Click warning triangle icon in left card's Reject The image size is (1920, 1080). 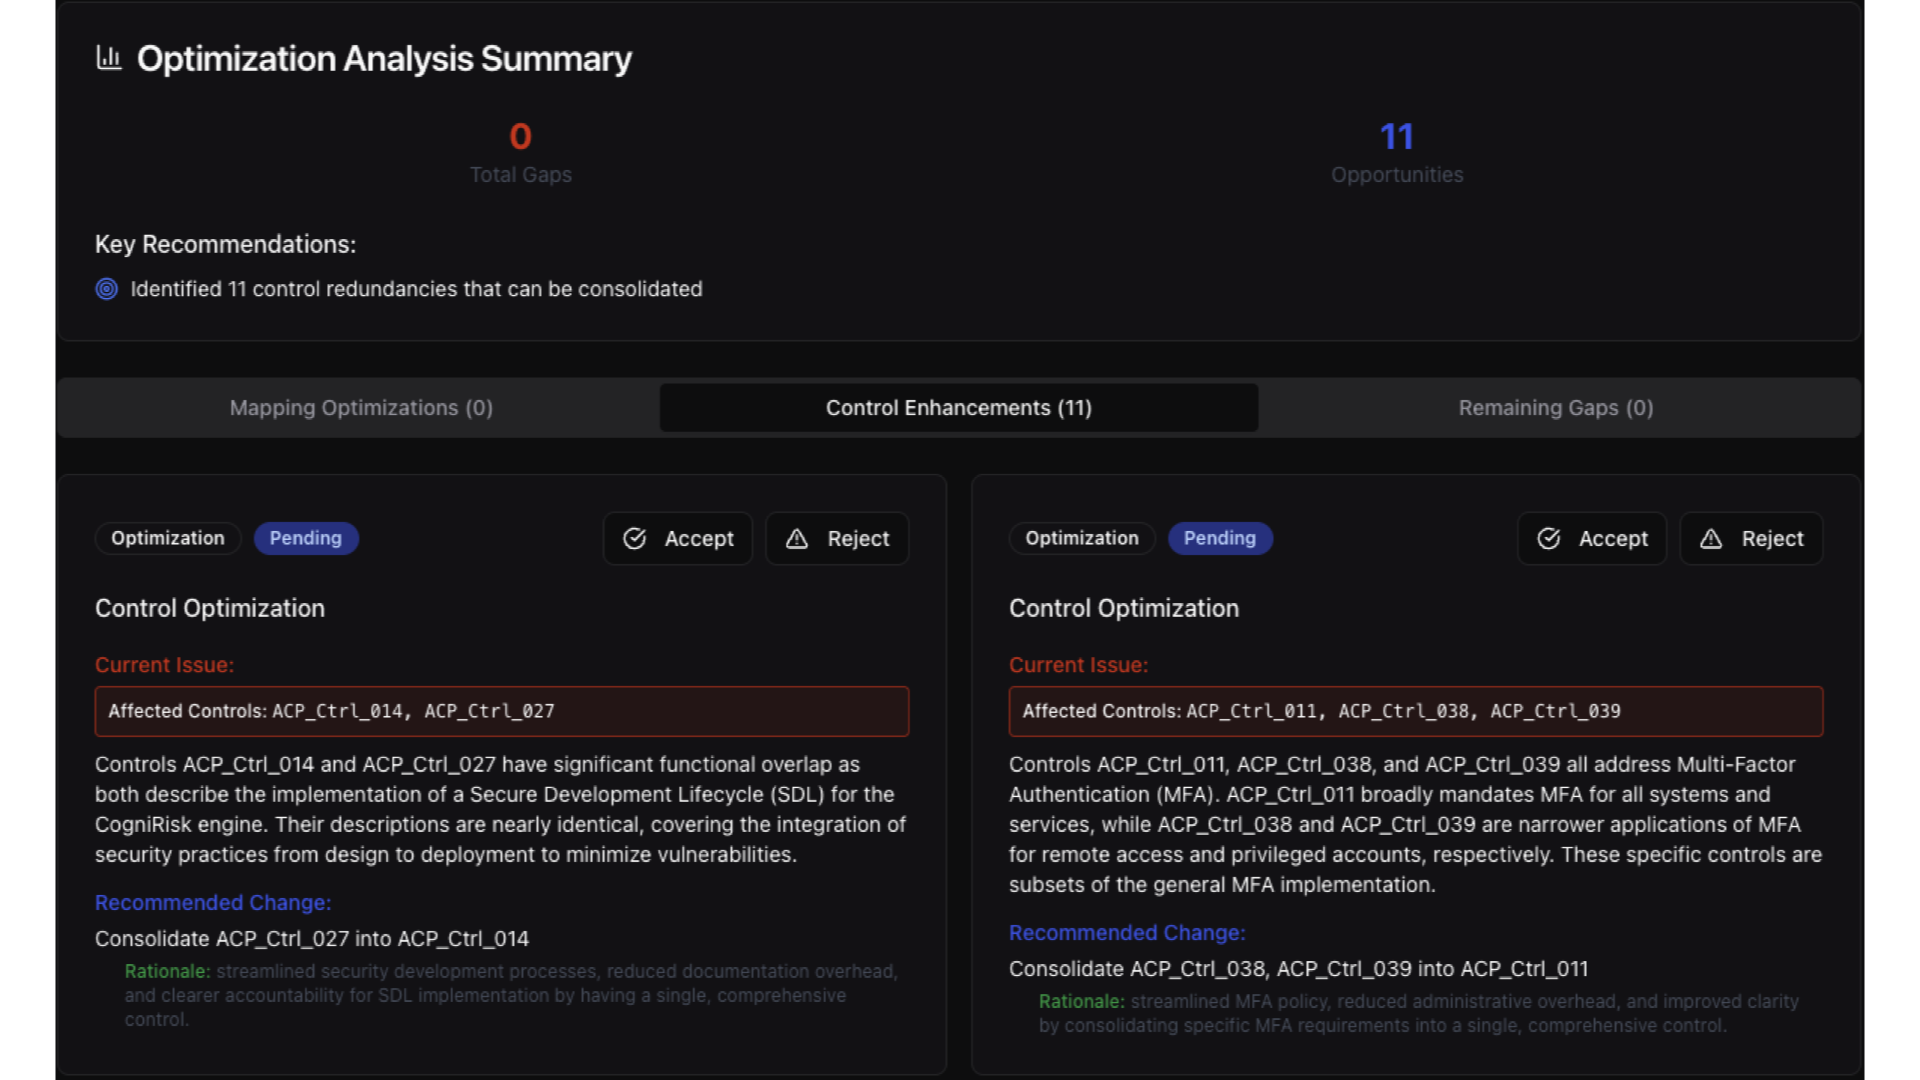point(797,539)
